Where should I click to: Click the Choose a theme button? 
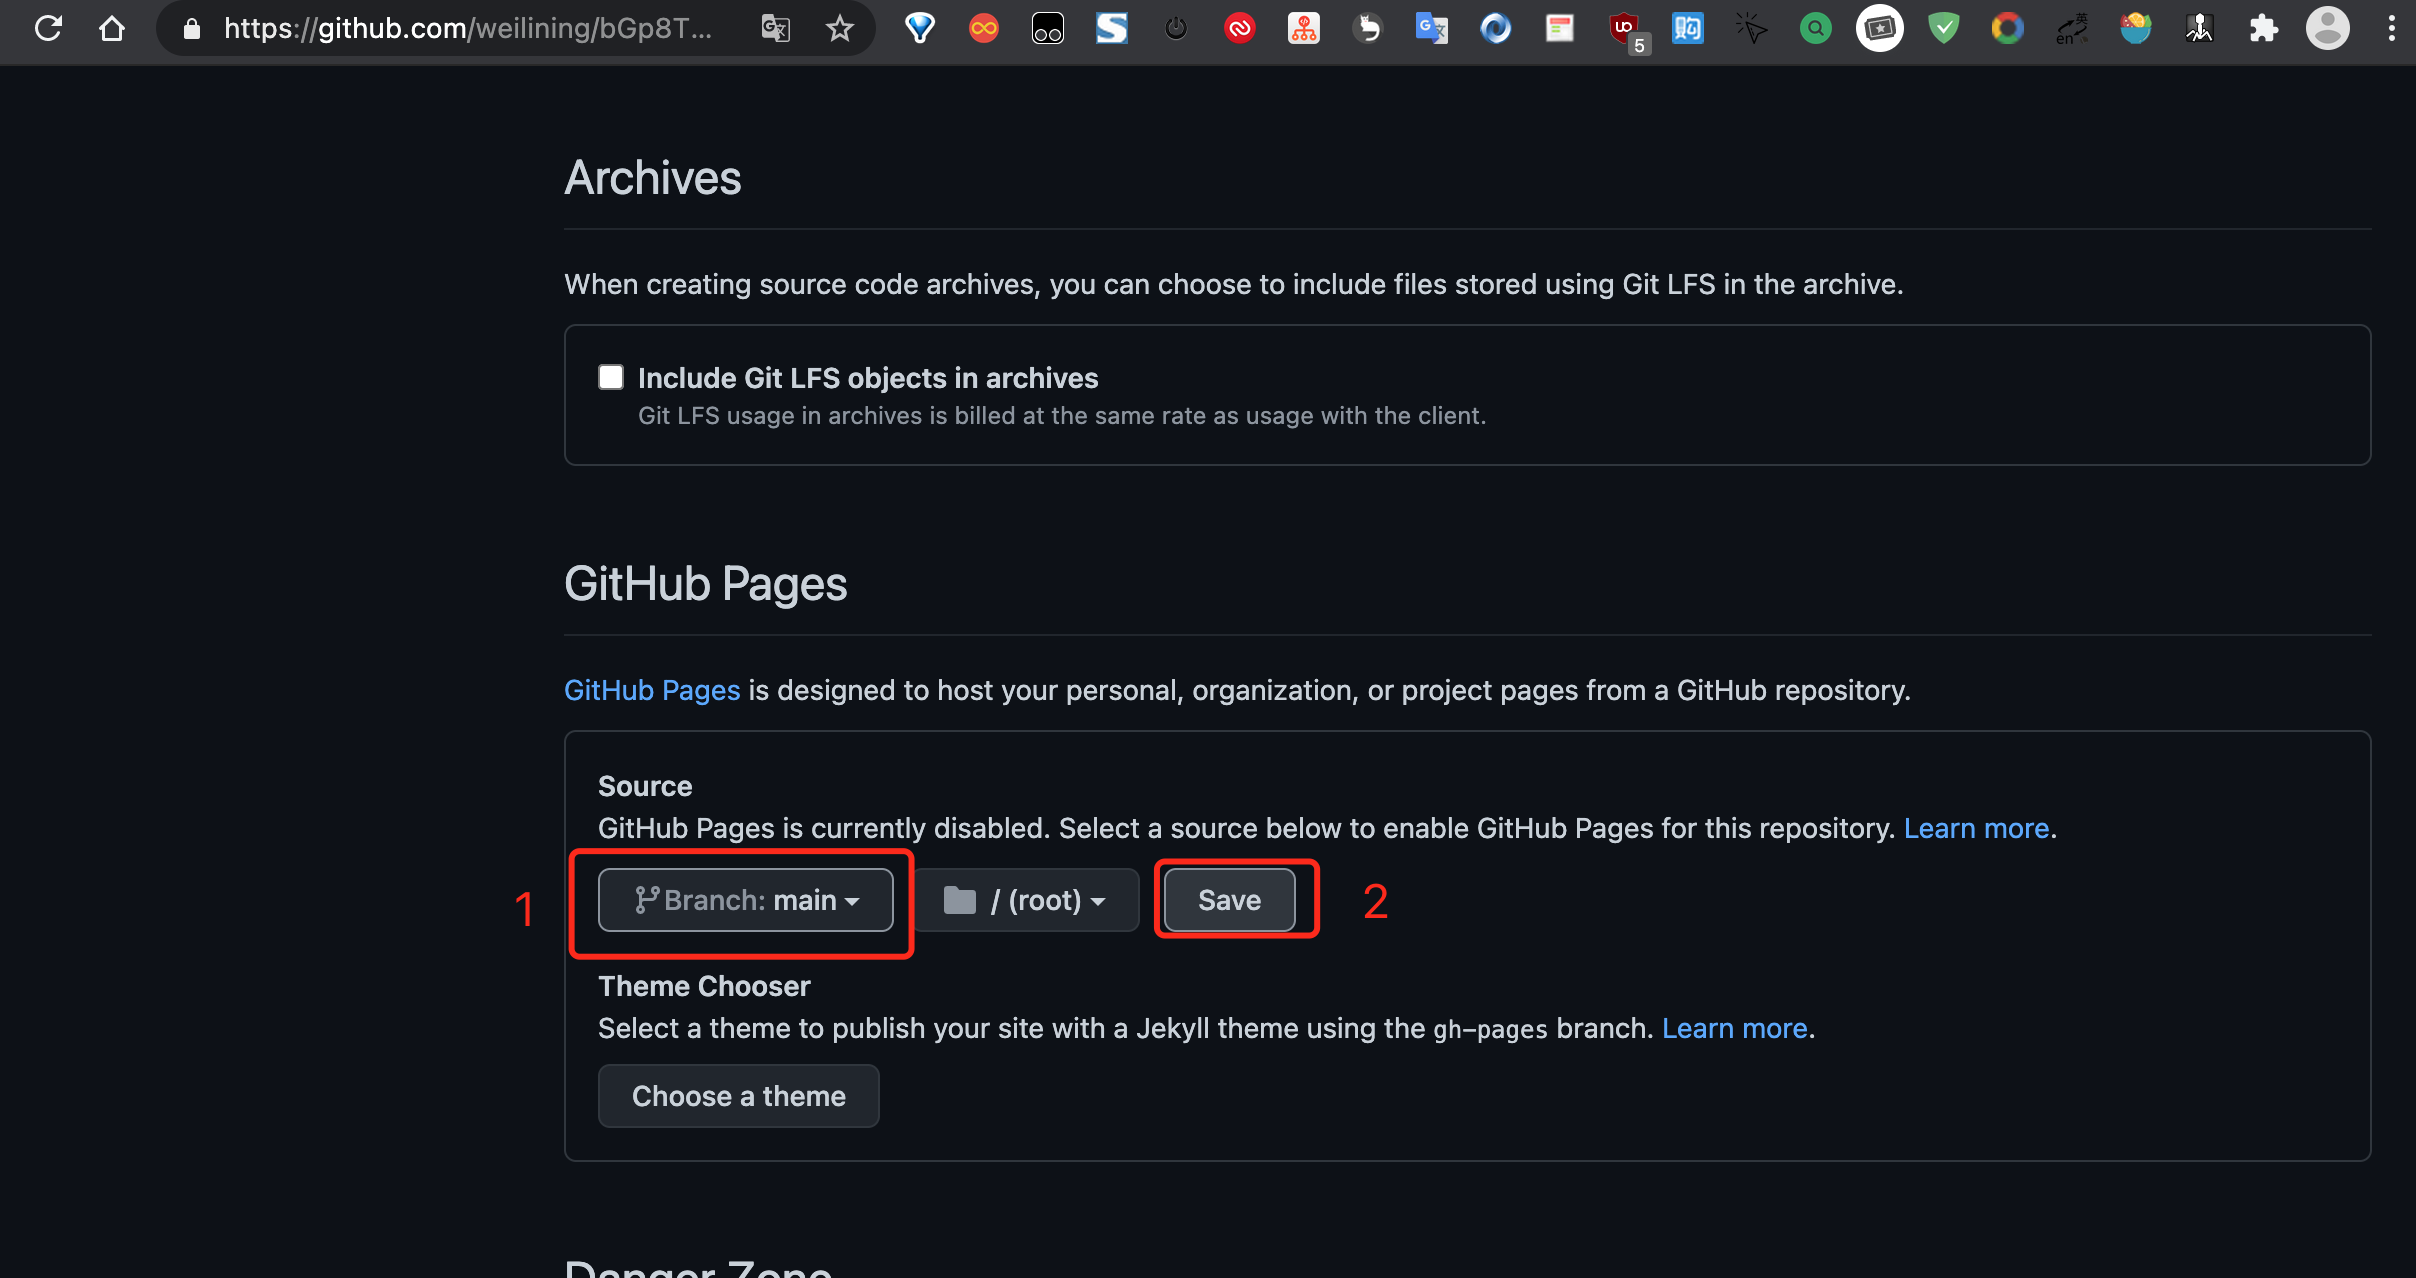click(x=737, y=1096)
